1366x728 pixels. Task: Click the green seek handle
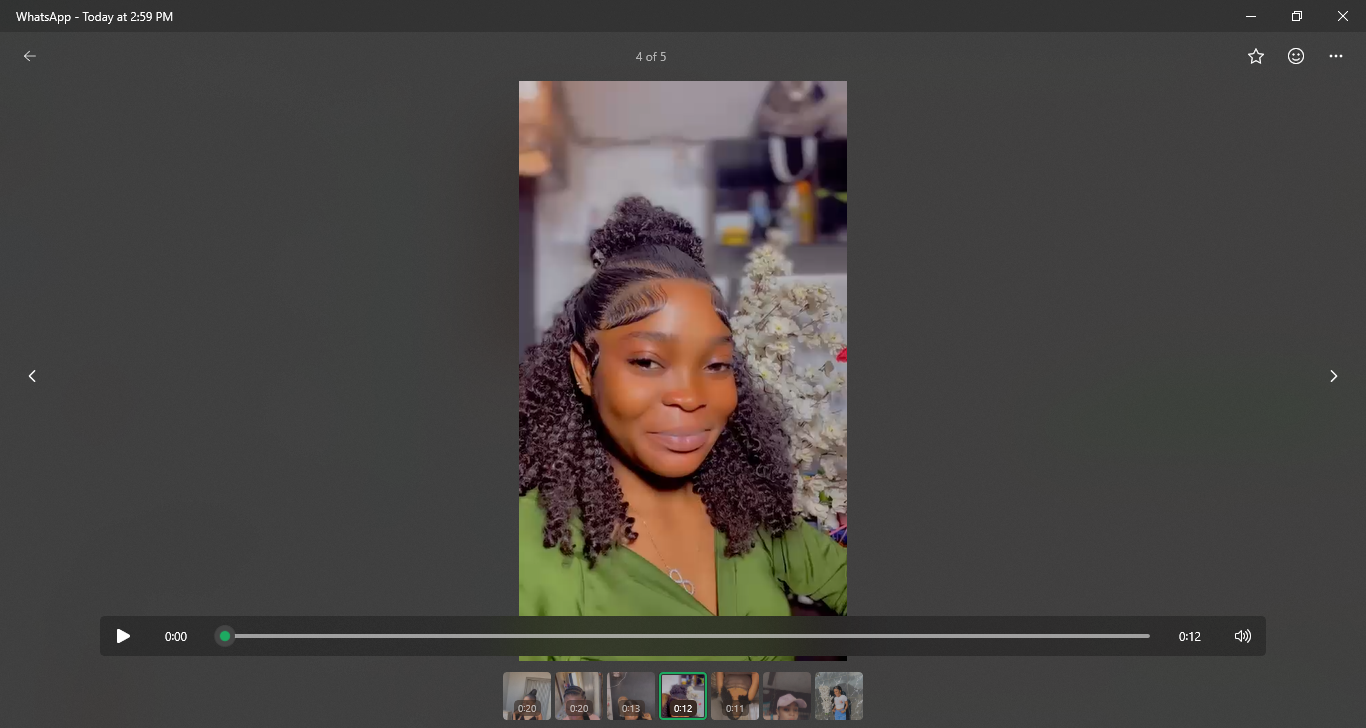(225, 636)
